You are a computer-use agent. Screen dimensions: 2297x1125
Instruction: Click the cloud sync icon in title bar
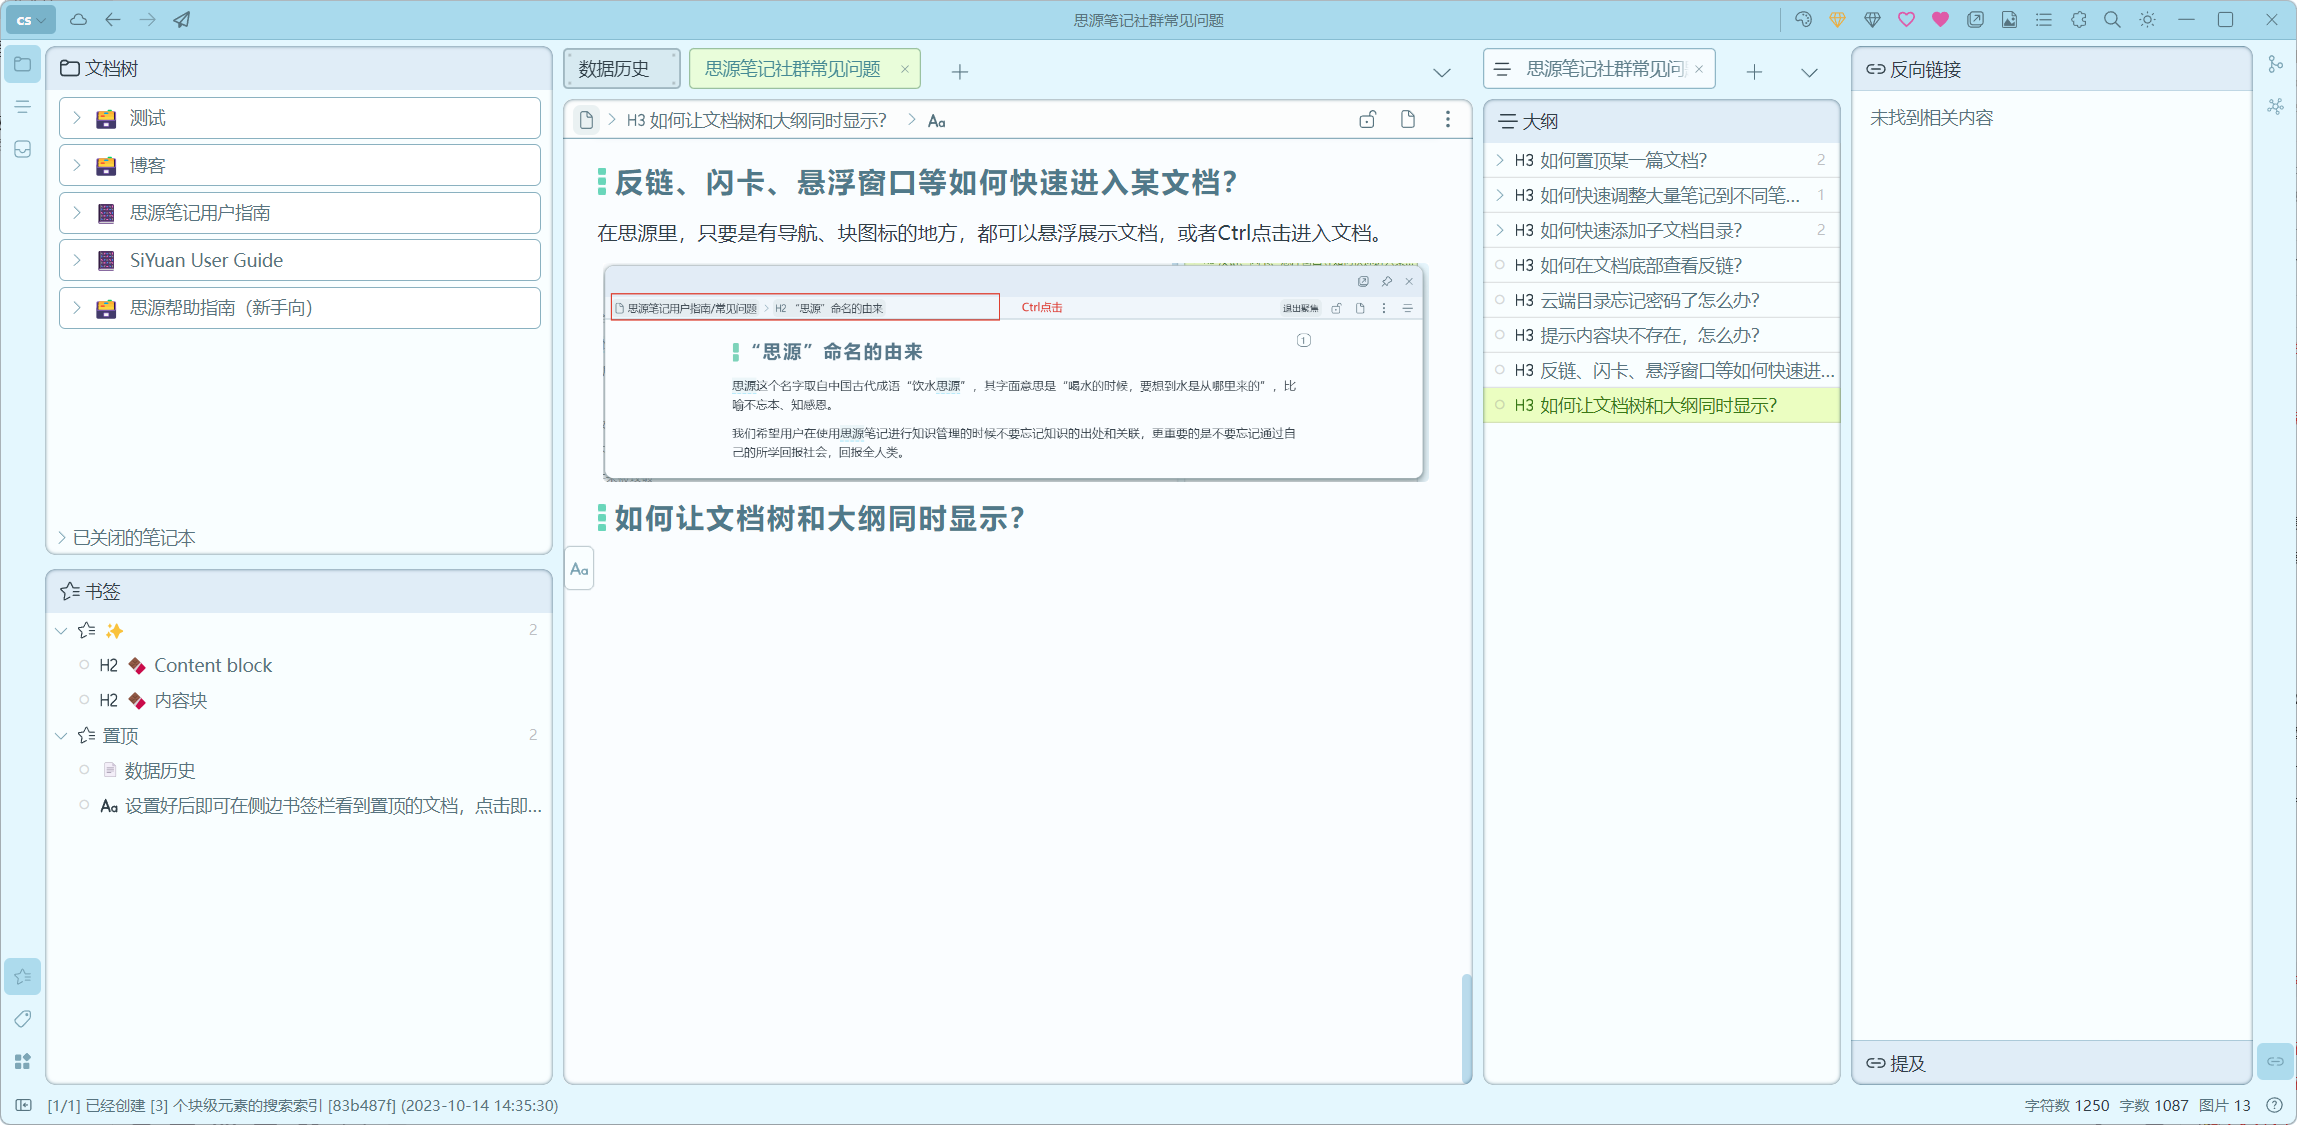coord(78,20)
